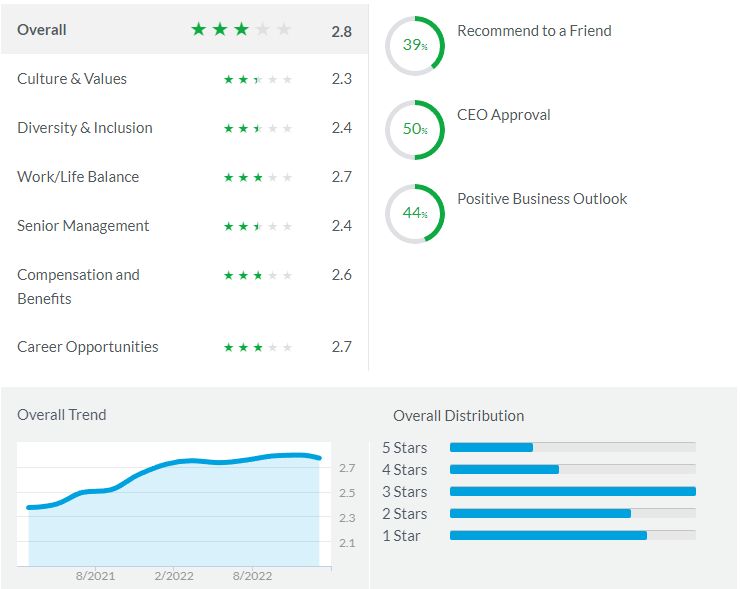
Task: Select the Culture & Values category
Action: (x=72, y=79)
